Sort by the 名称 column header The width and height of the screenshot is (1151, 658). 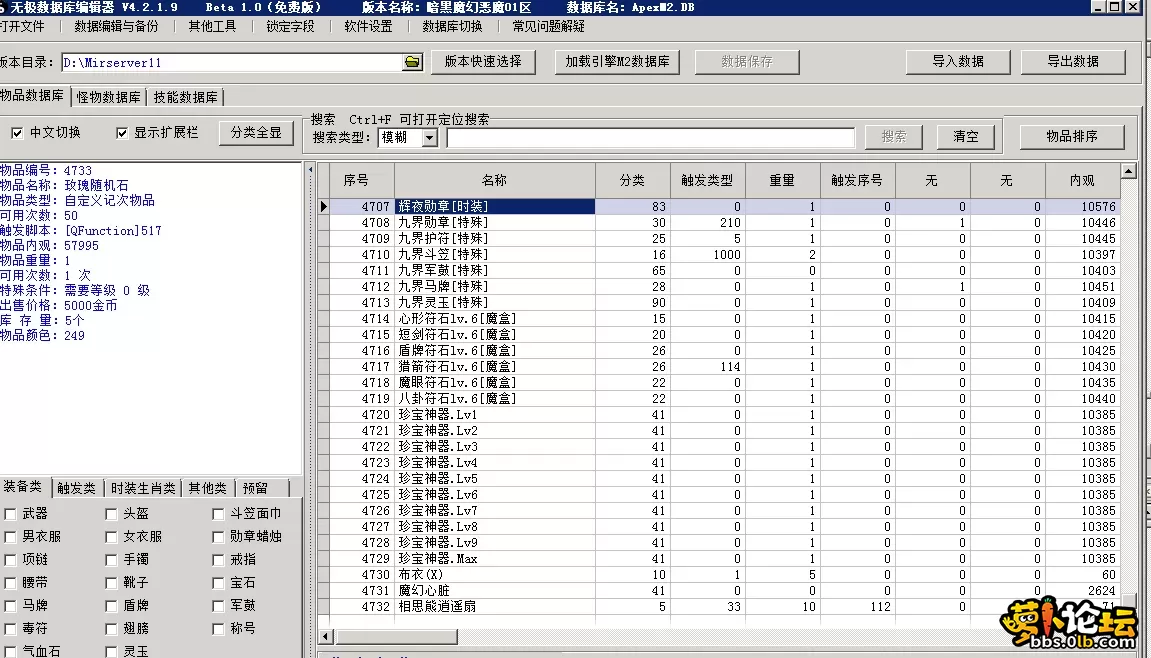495,181
